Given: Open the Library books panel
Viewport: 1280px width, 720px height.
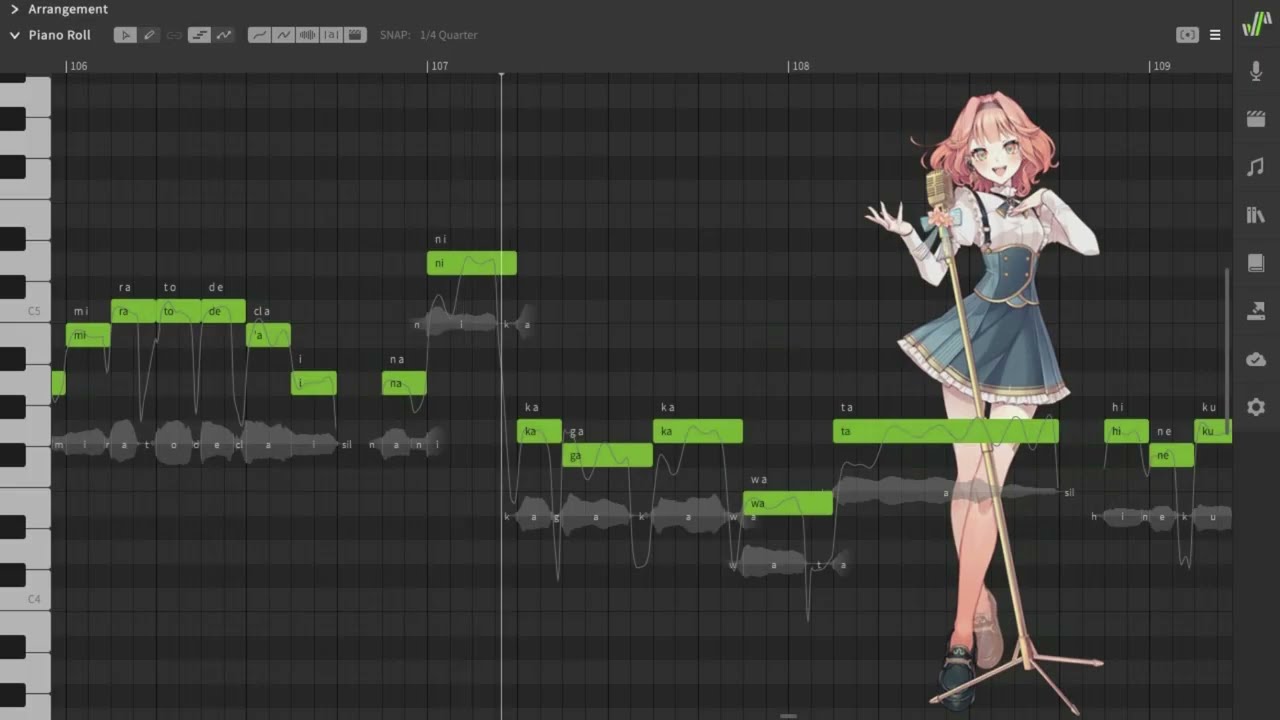Looking at the screenshot, I should pos(1256,215).
